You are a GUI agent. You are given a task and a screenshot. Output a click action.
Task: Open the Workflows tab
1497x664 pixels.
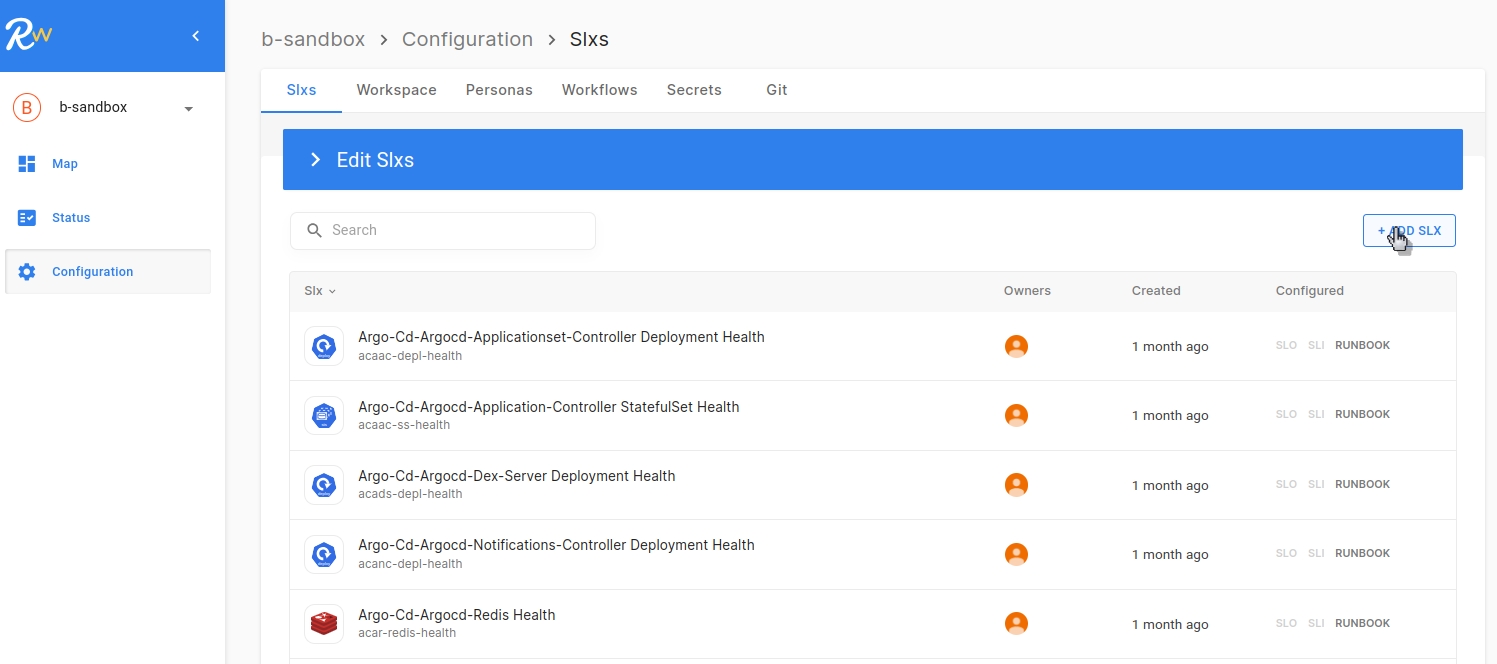click(x=599, y=90)
